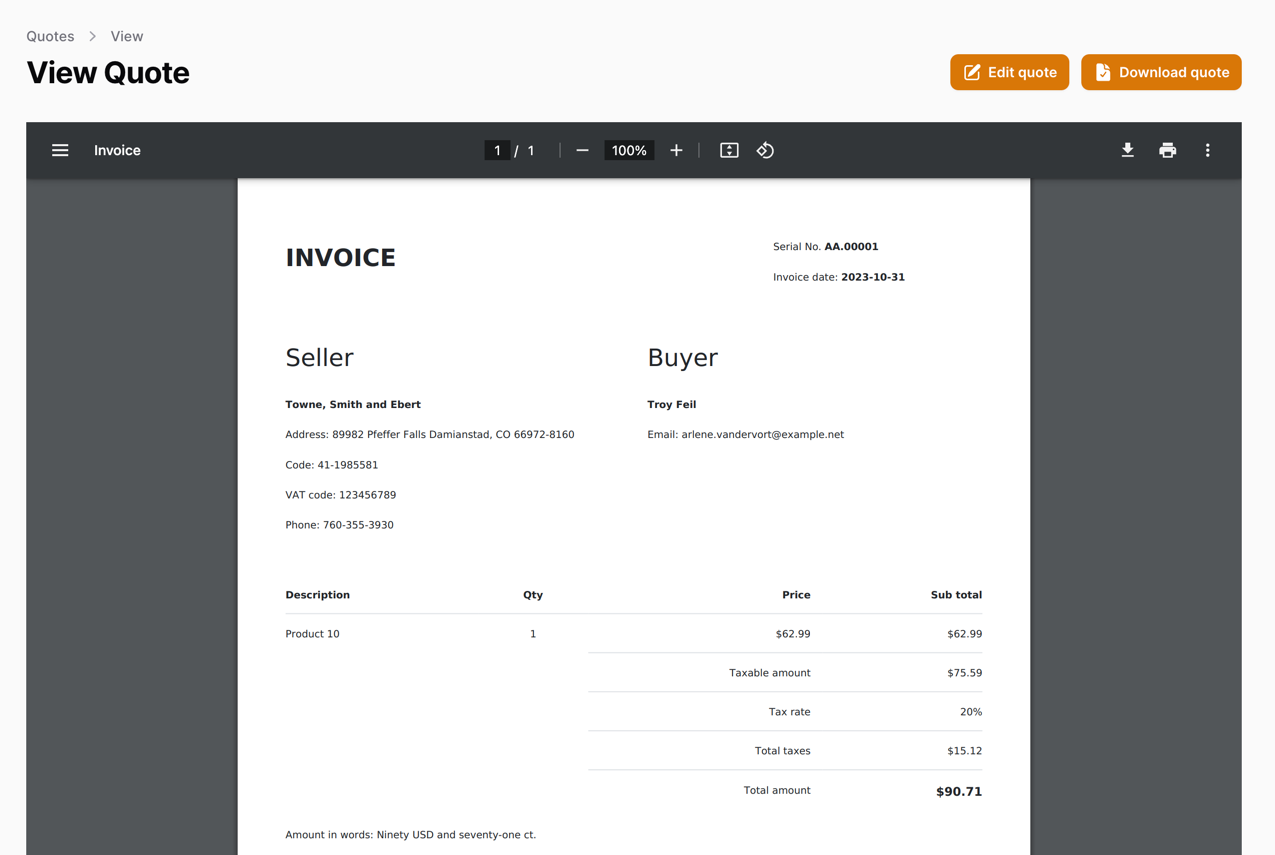Click the 100% zoom level field

(629, 150)
